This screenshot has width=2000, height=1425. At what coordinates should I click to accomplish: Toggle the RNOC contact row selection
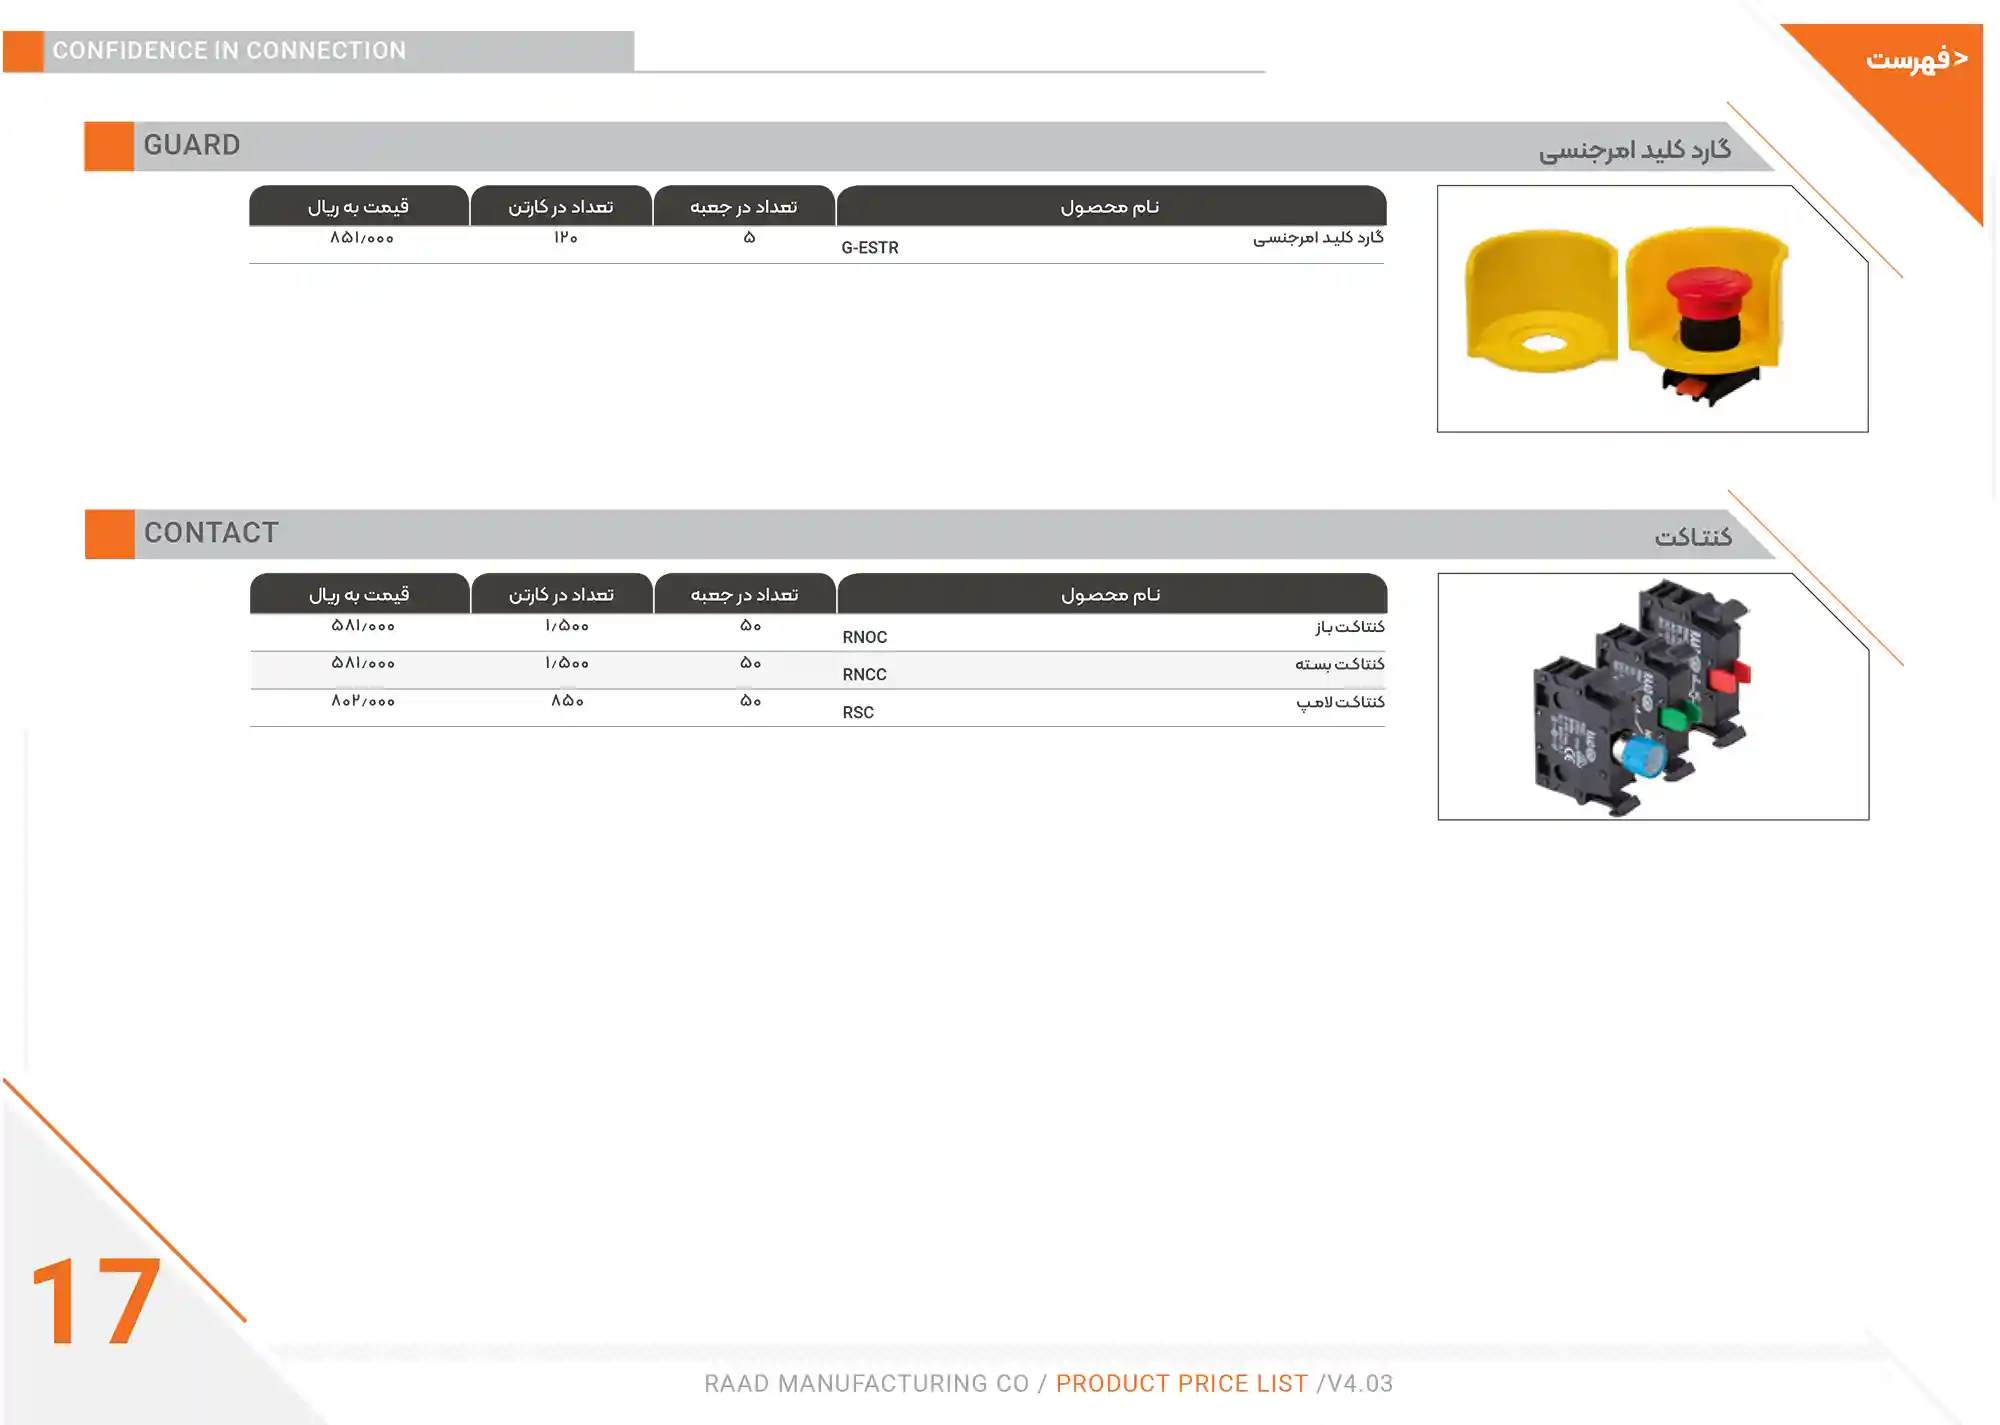[x=862, y=635]
